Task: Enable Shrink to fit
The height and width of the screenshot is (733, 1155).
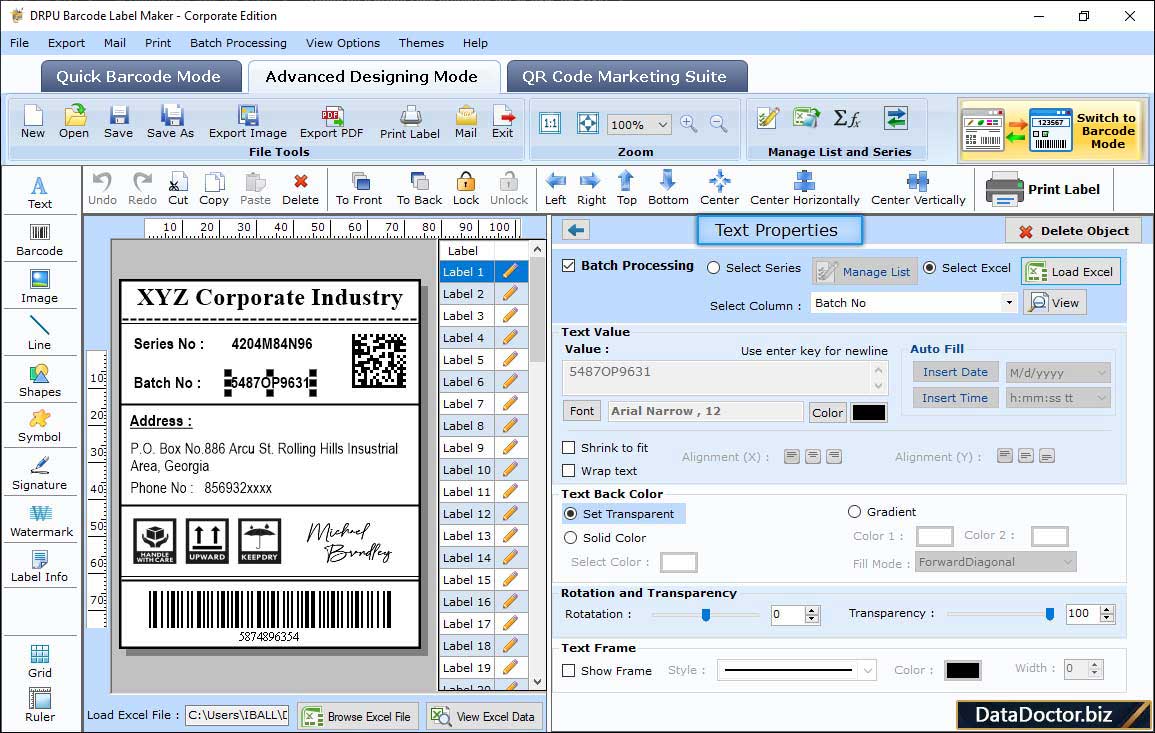Action: pyautogui.click(x=569, y=448)
